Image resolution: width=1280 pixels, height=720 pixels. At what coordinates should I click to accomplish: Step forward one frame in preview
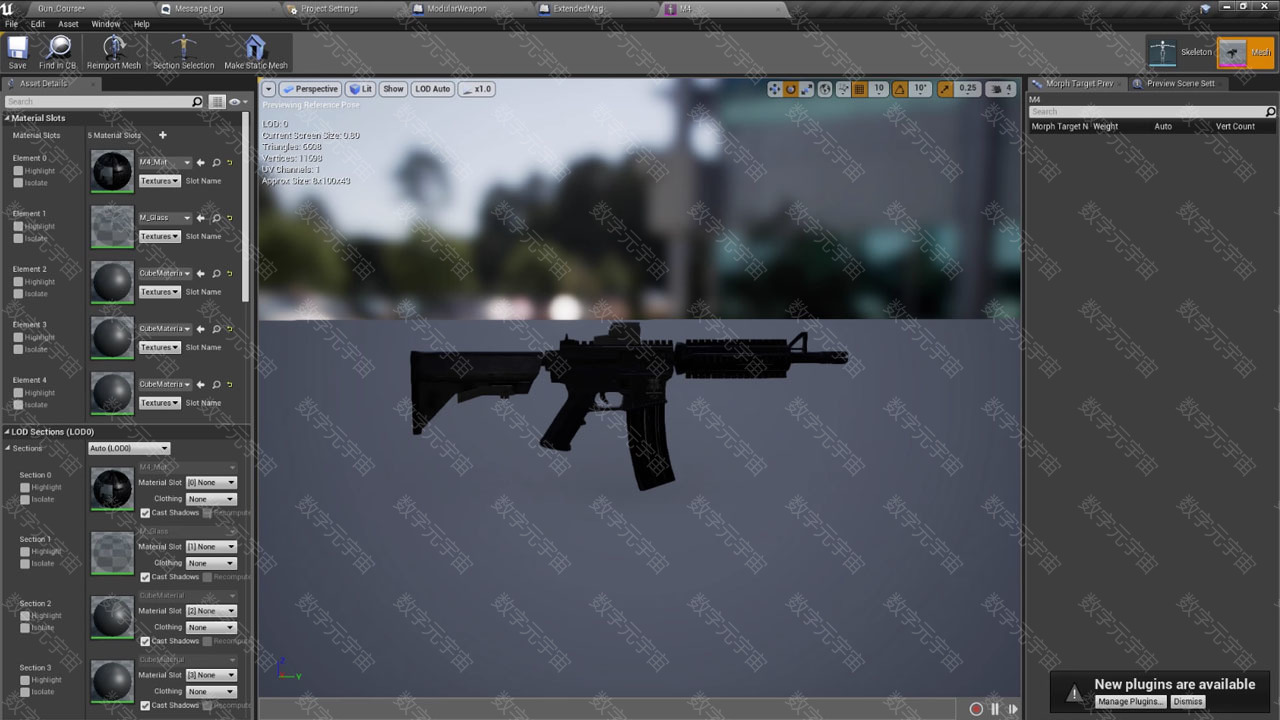[x=1013, y=709]
